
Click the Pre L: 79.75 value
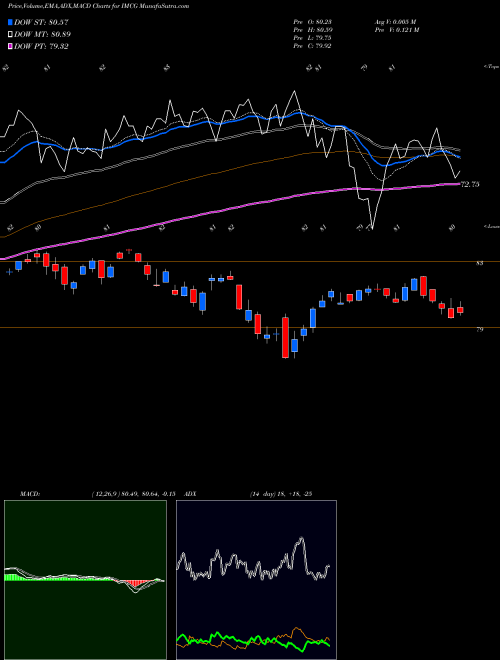pyautogui.click(x=313, y=38)
